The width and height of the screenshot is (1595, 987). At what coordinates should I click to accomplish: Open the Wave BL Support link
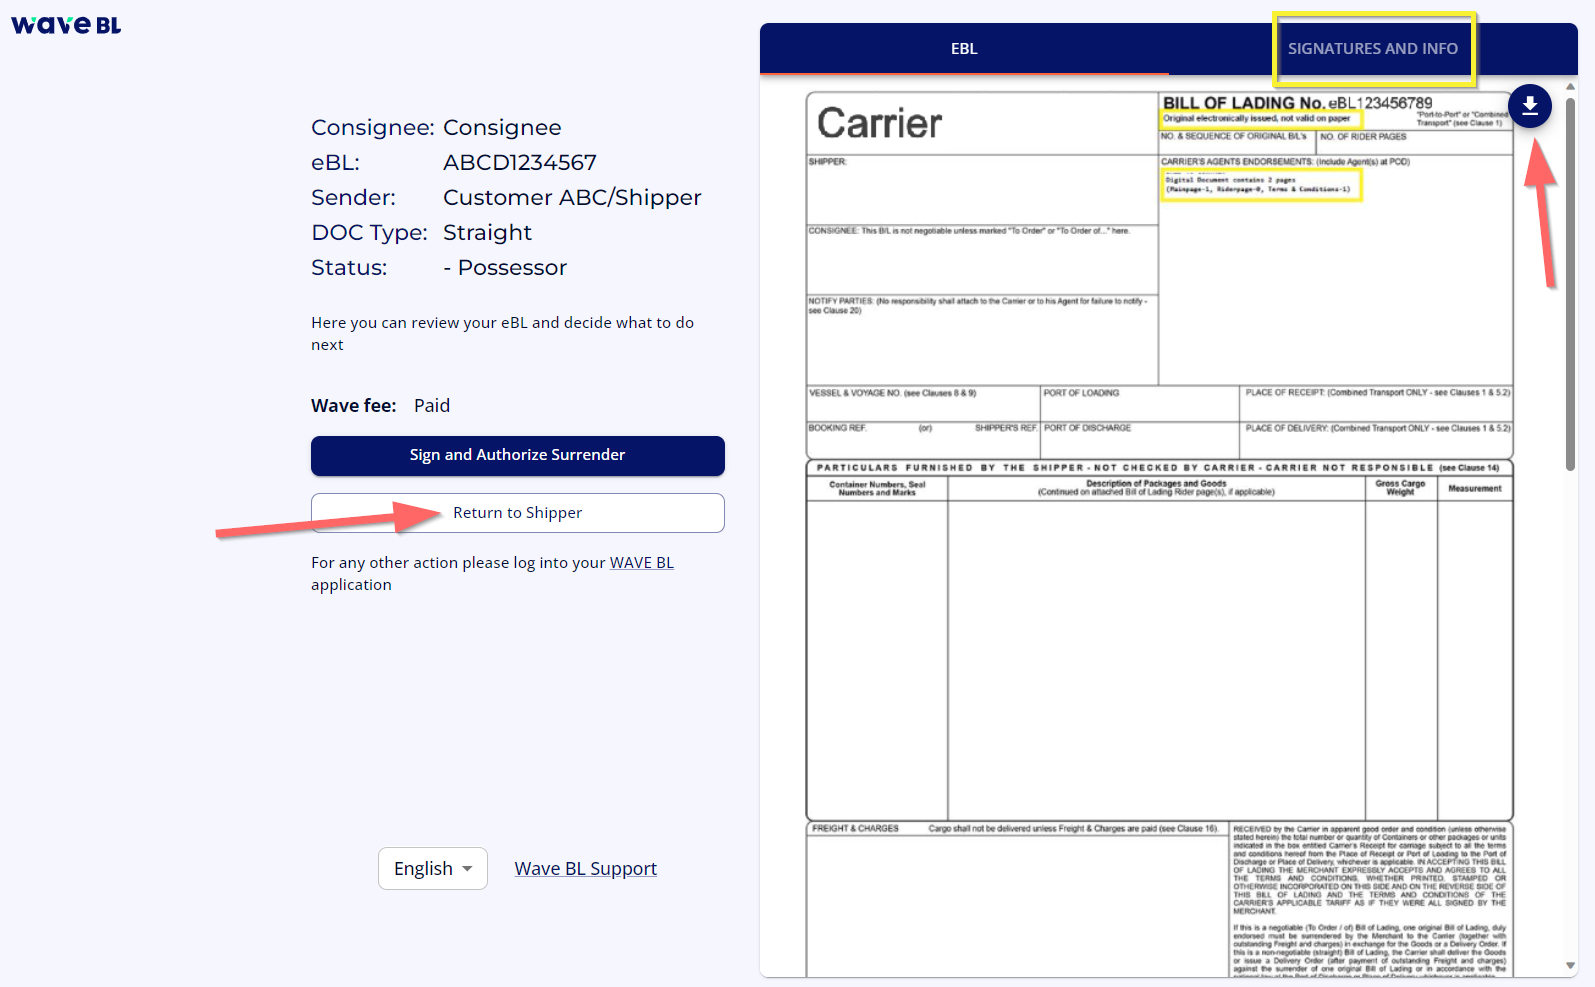pyautogui.click(x=585, y=868)
